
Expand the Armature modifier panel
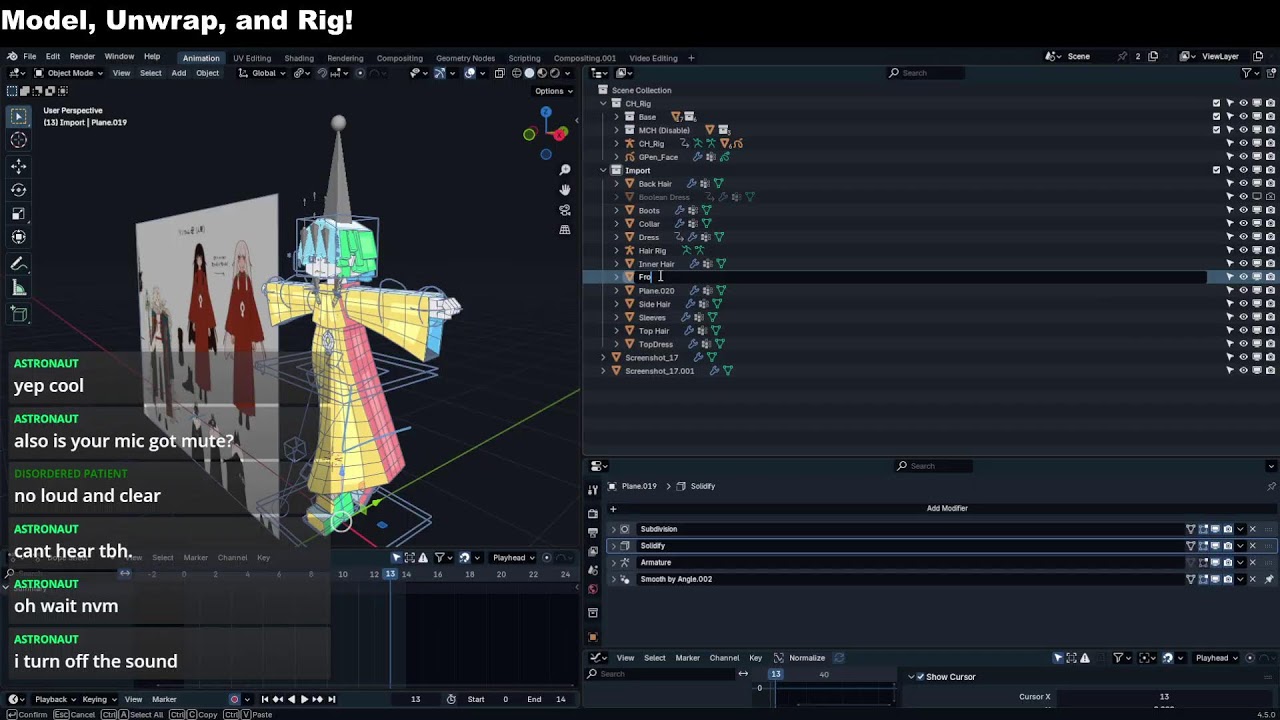tap(613, 562)
